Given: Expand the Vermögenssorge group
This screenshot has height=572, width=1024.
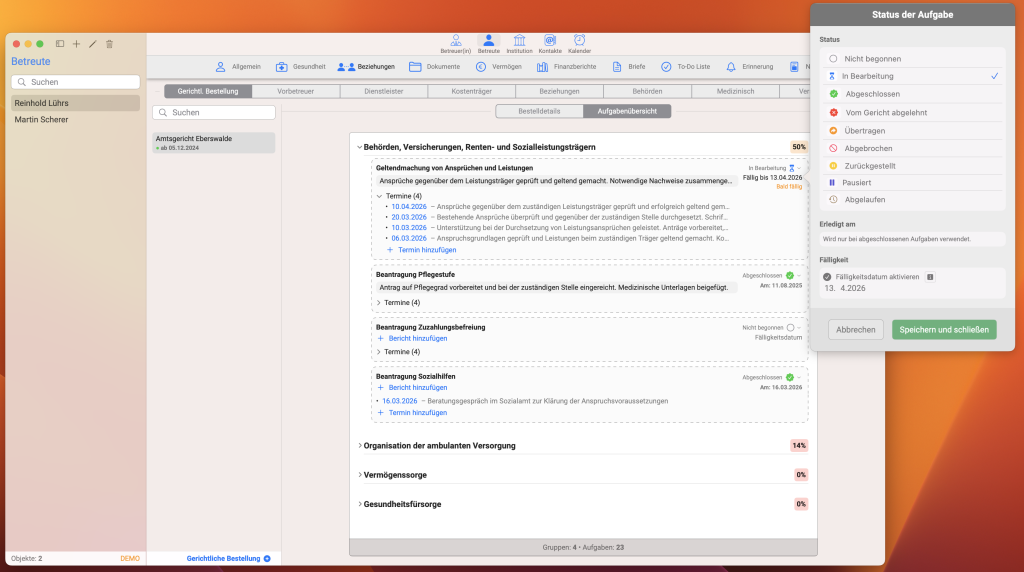Looking at the screenshot, I should coord(360,475).
